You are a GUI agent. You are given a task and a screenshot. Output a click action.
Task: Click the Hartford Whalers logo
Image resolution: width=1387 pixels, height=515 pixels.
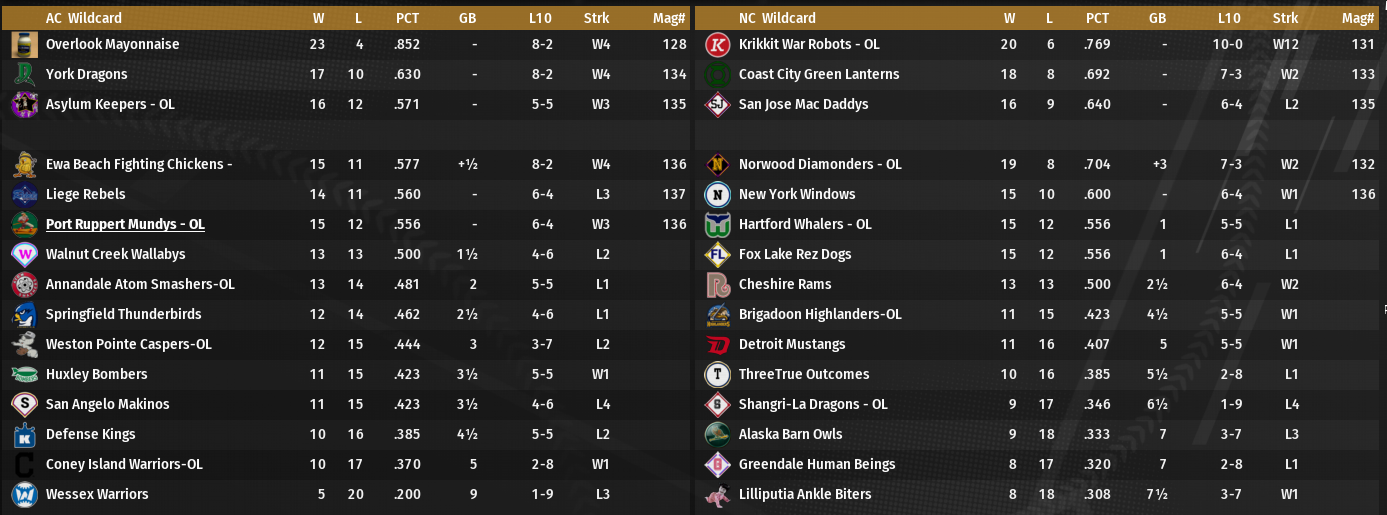tap(717, 225)
